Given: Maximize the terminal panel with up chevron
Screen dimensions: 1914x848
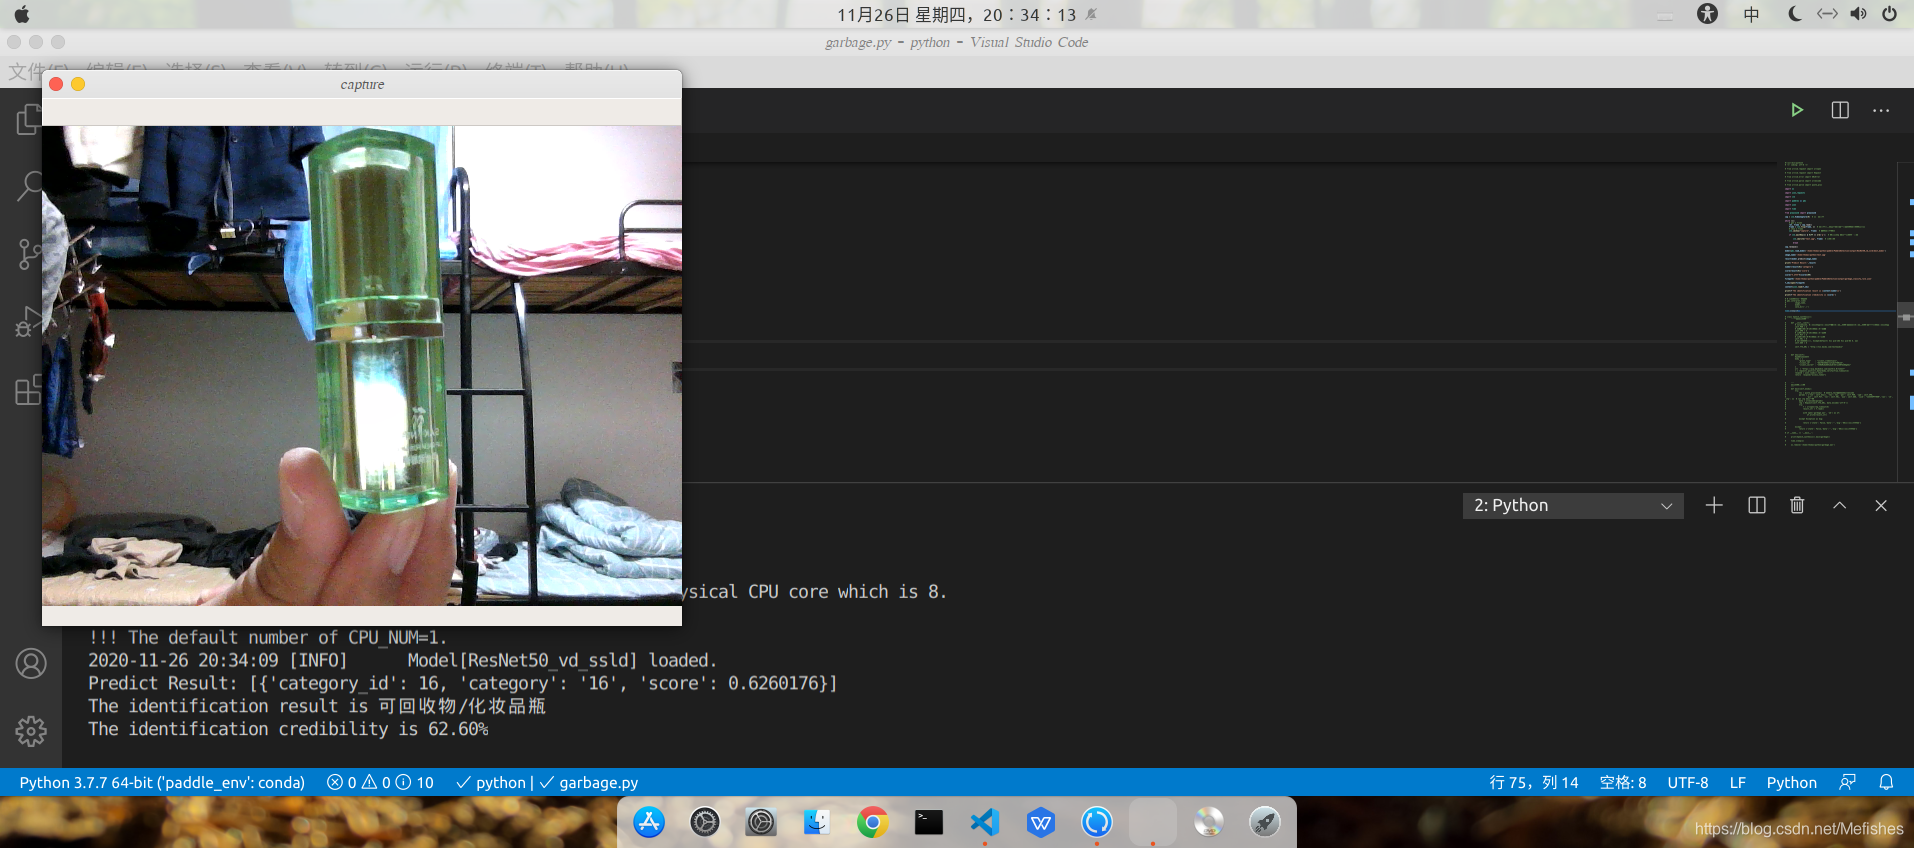Looking at the screenshot, I should coord(1839,506).
